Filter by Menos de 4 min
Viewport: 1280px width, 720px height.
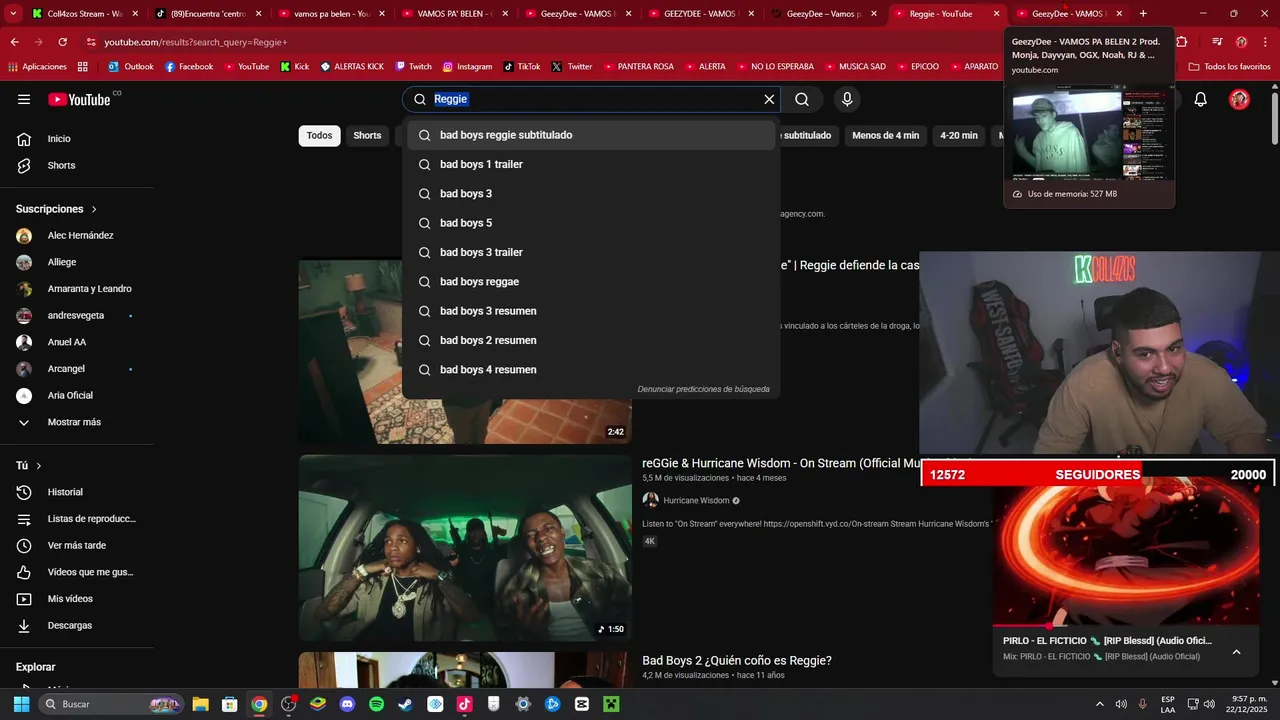885,136
